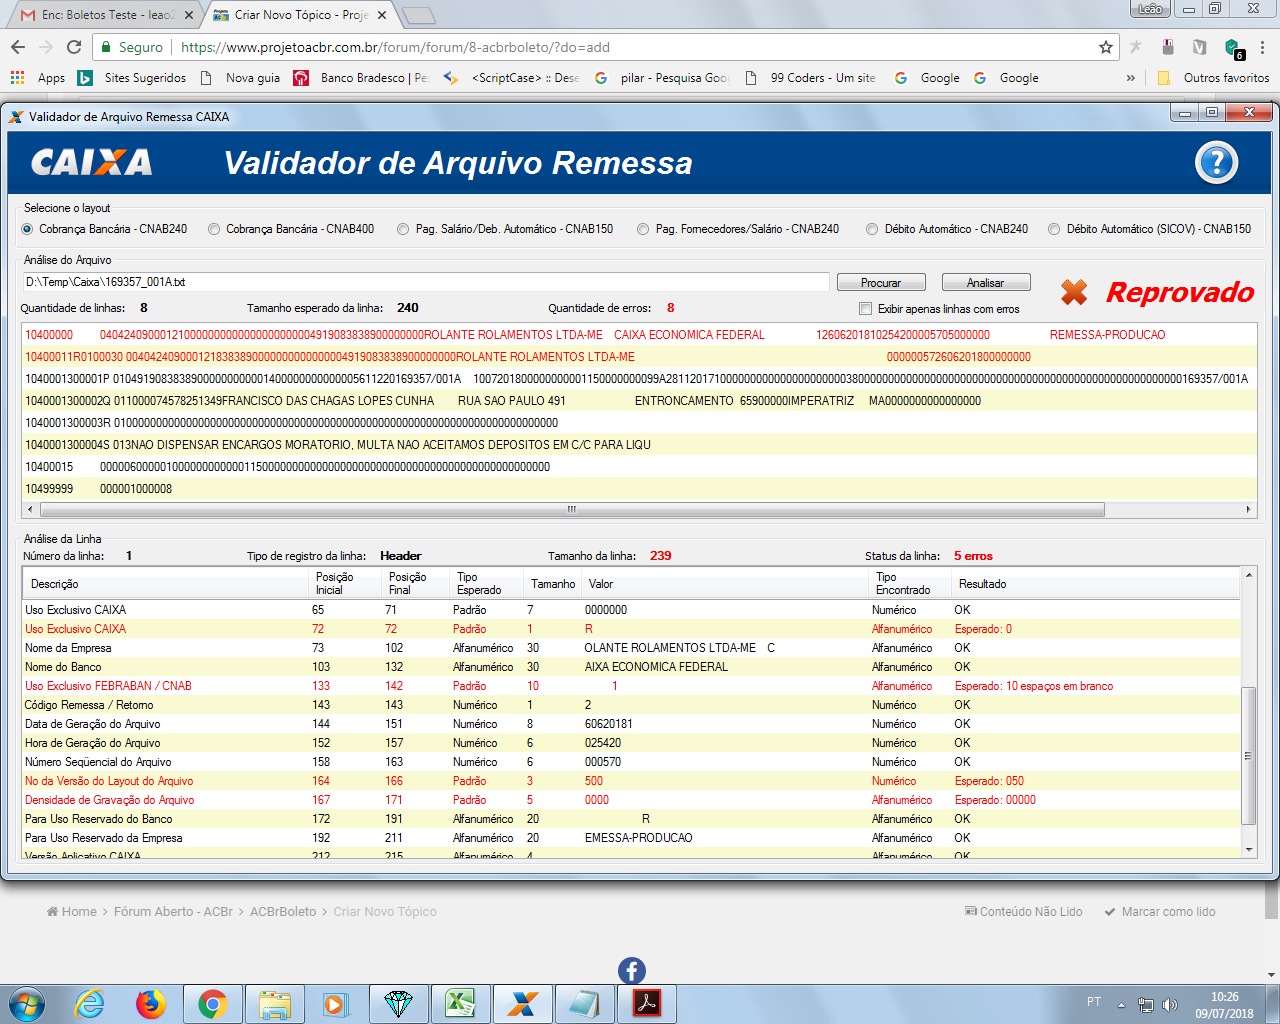Select line 1040001300004S NAO DISPENSAR ENCARGOS
Screen dimensions: 1280x1024
pyautogui.click(x=639, y=445)
